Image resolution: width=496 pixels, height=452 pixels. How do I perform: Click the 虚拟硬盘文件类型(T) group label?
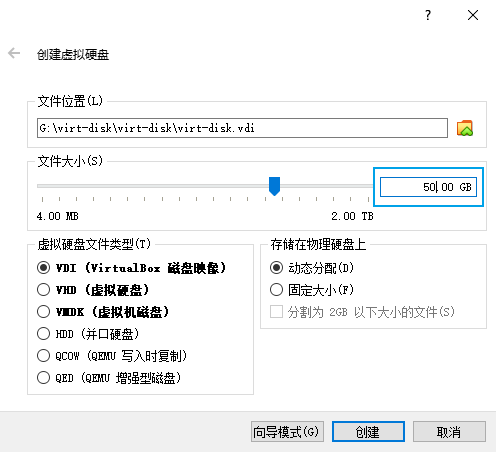[94, 244]
